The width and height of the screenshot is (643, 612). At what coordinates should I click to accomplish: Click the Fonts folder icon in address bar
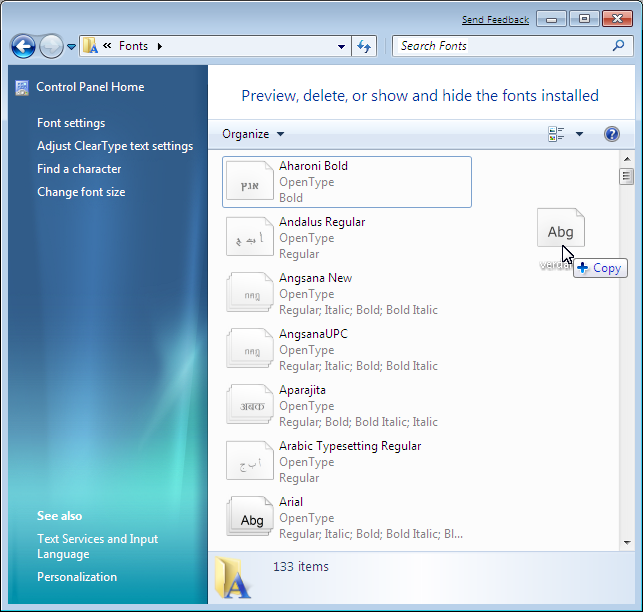[90, 46]
